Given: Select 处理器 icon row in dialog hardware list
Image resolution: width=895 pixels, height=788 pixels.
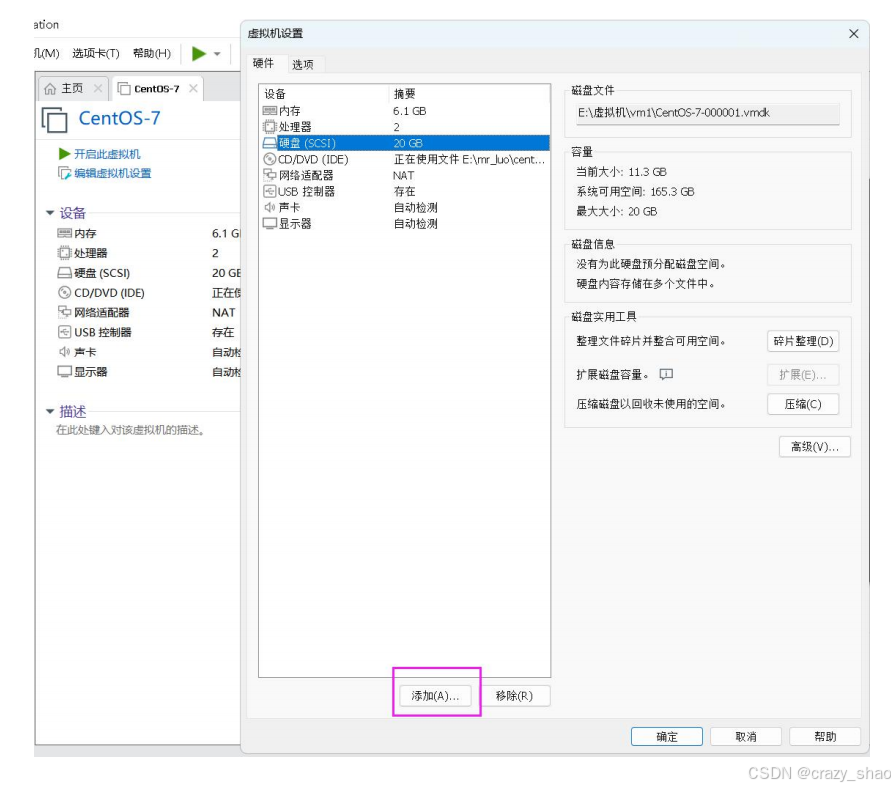Looking at the screenshot, I should 269,127.
